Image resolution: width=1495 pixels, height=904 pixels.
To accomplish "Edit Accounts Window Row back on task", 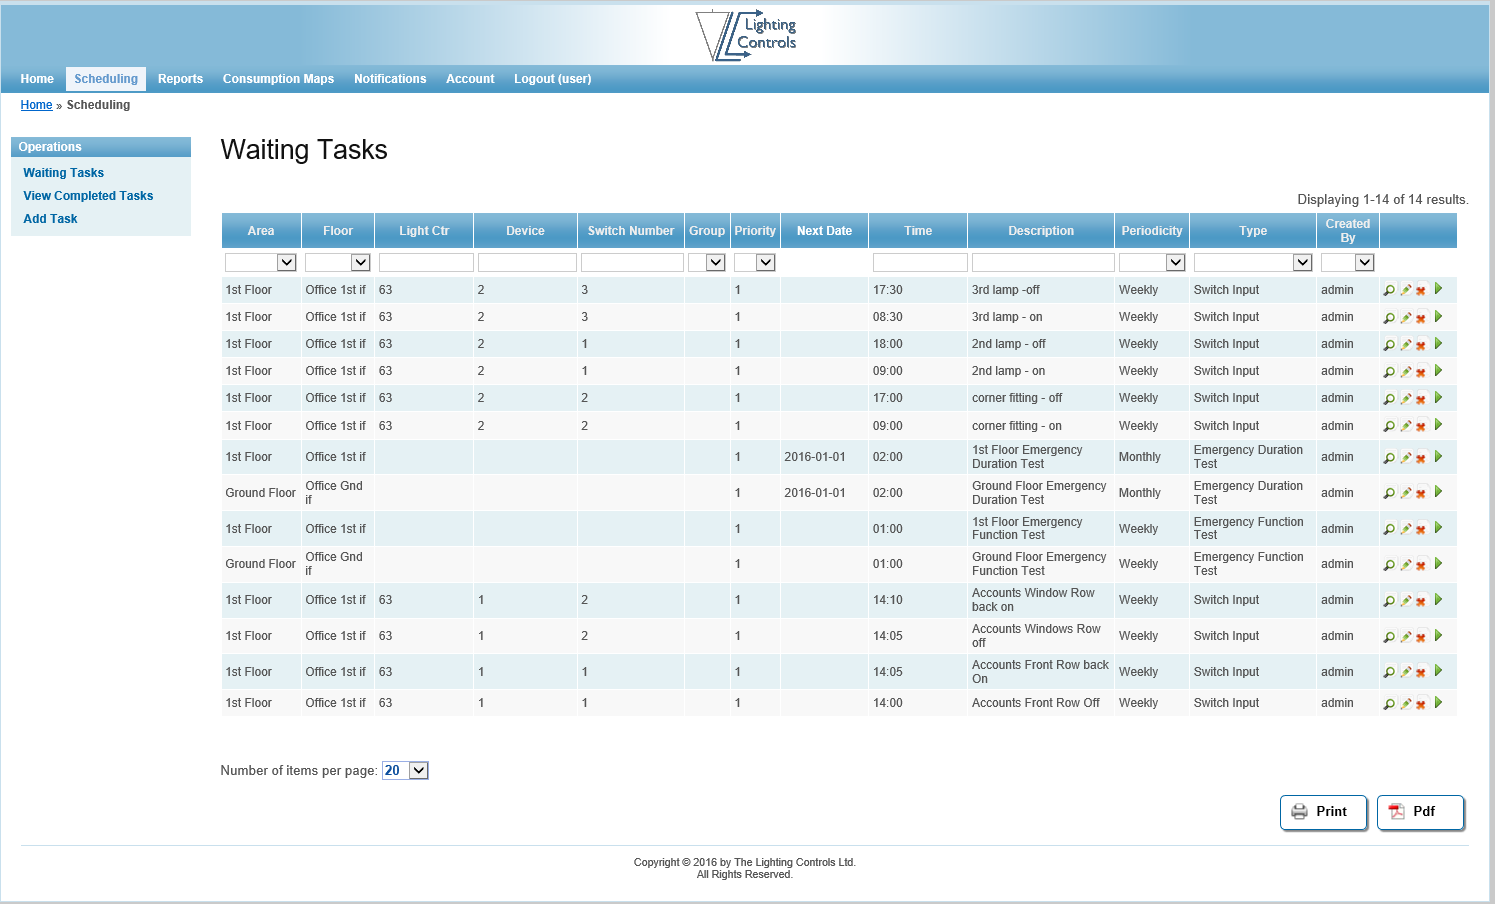I will (x=1405, y=600).
